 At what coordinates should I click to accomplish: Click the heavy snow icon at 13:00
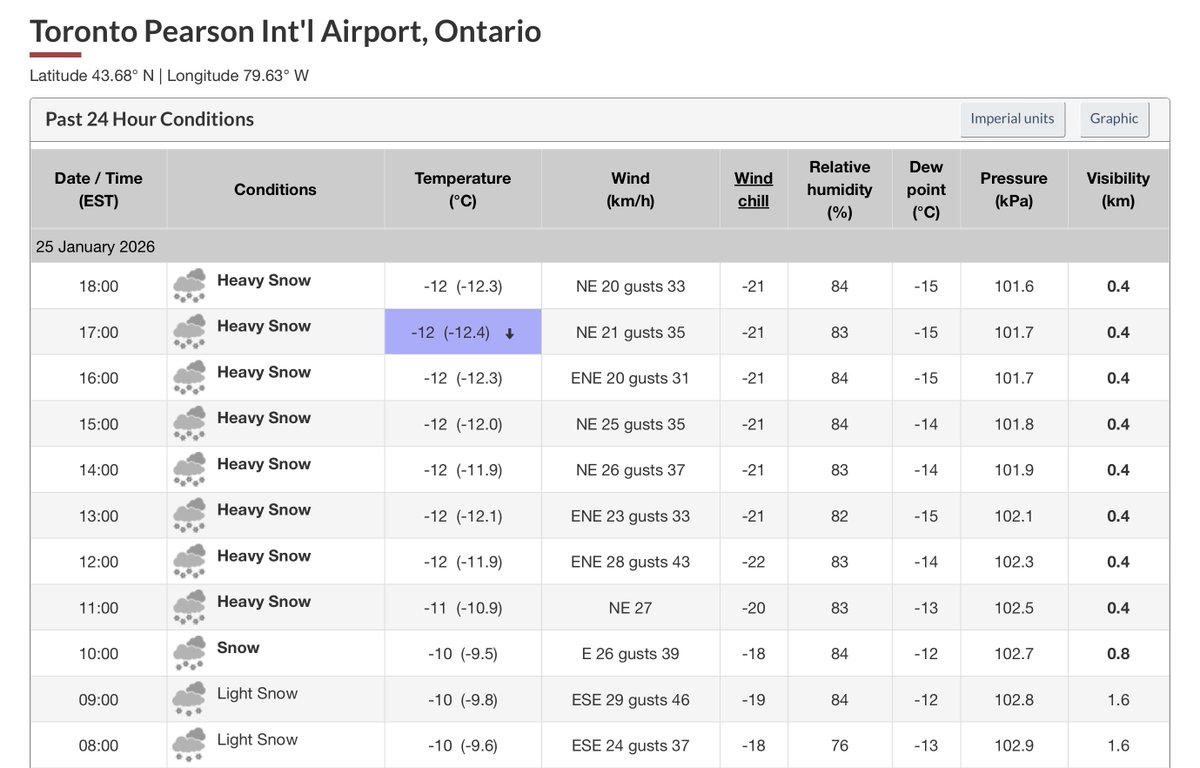click(189, 515)
